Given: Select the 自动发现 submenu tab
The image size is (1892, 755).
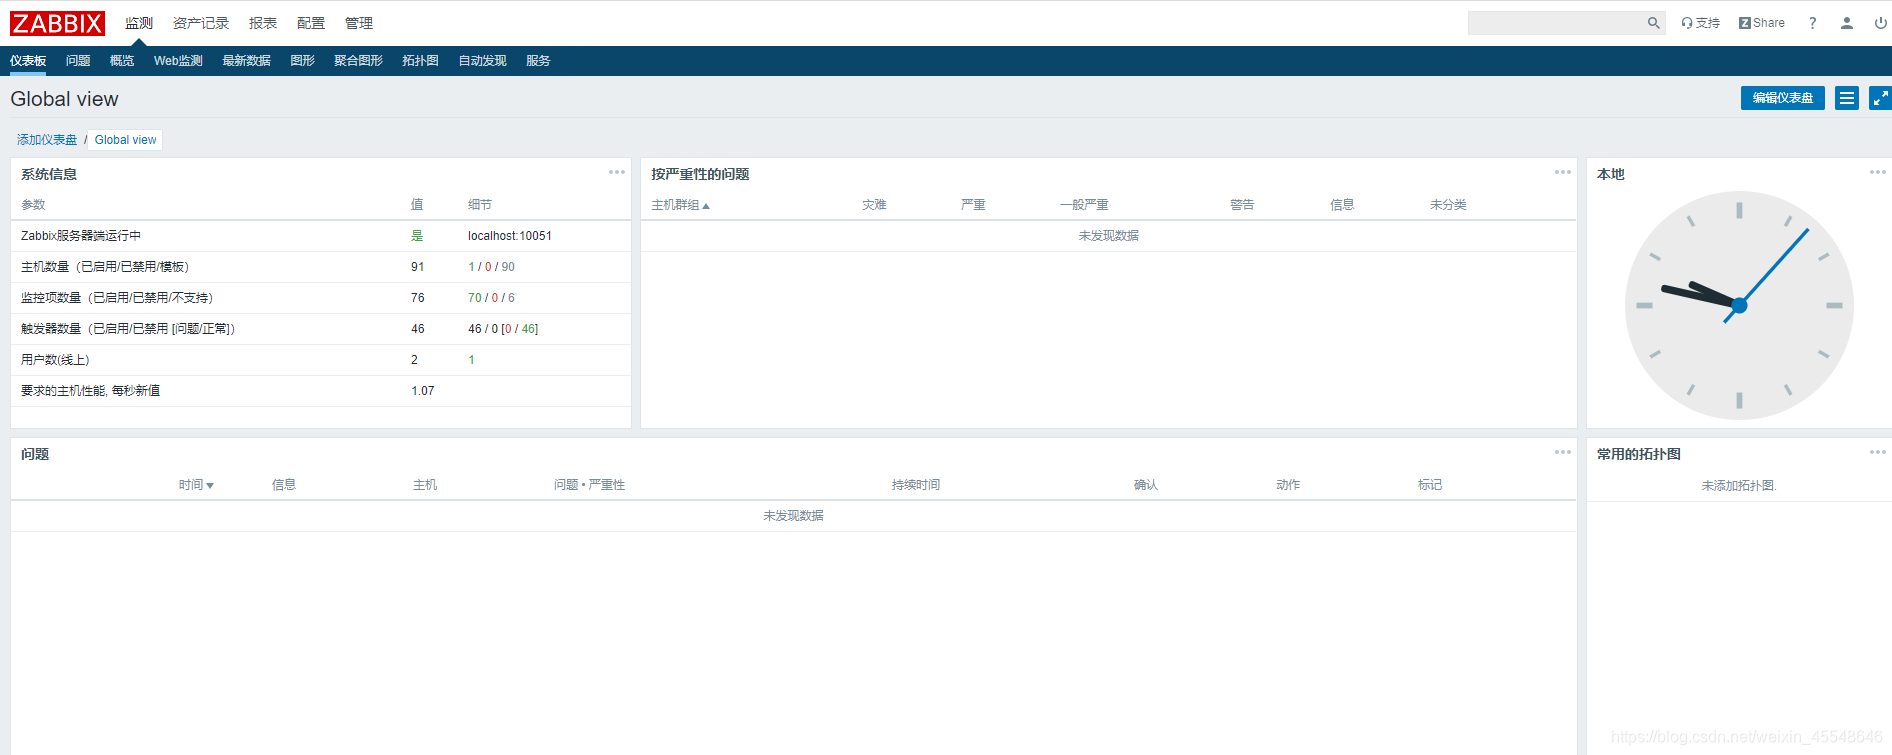Looking at the screenshot, I should click(x=482, y=61).
